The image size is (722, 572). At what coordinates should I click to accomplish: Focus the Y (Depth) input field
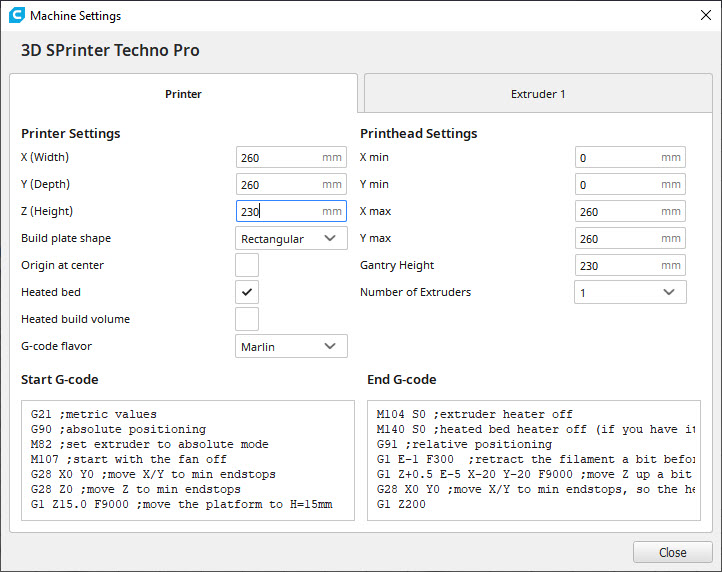(x=291, y=184)
